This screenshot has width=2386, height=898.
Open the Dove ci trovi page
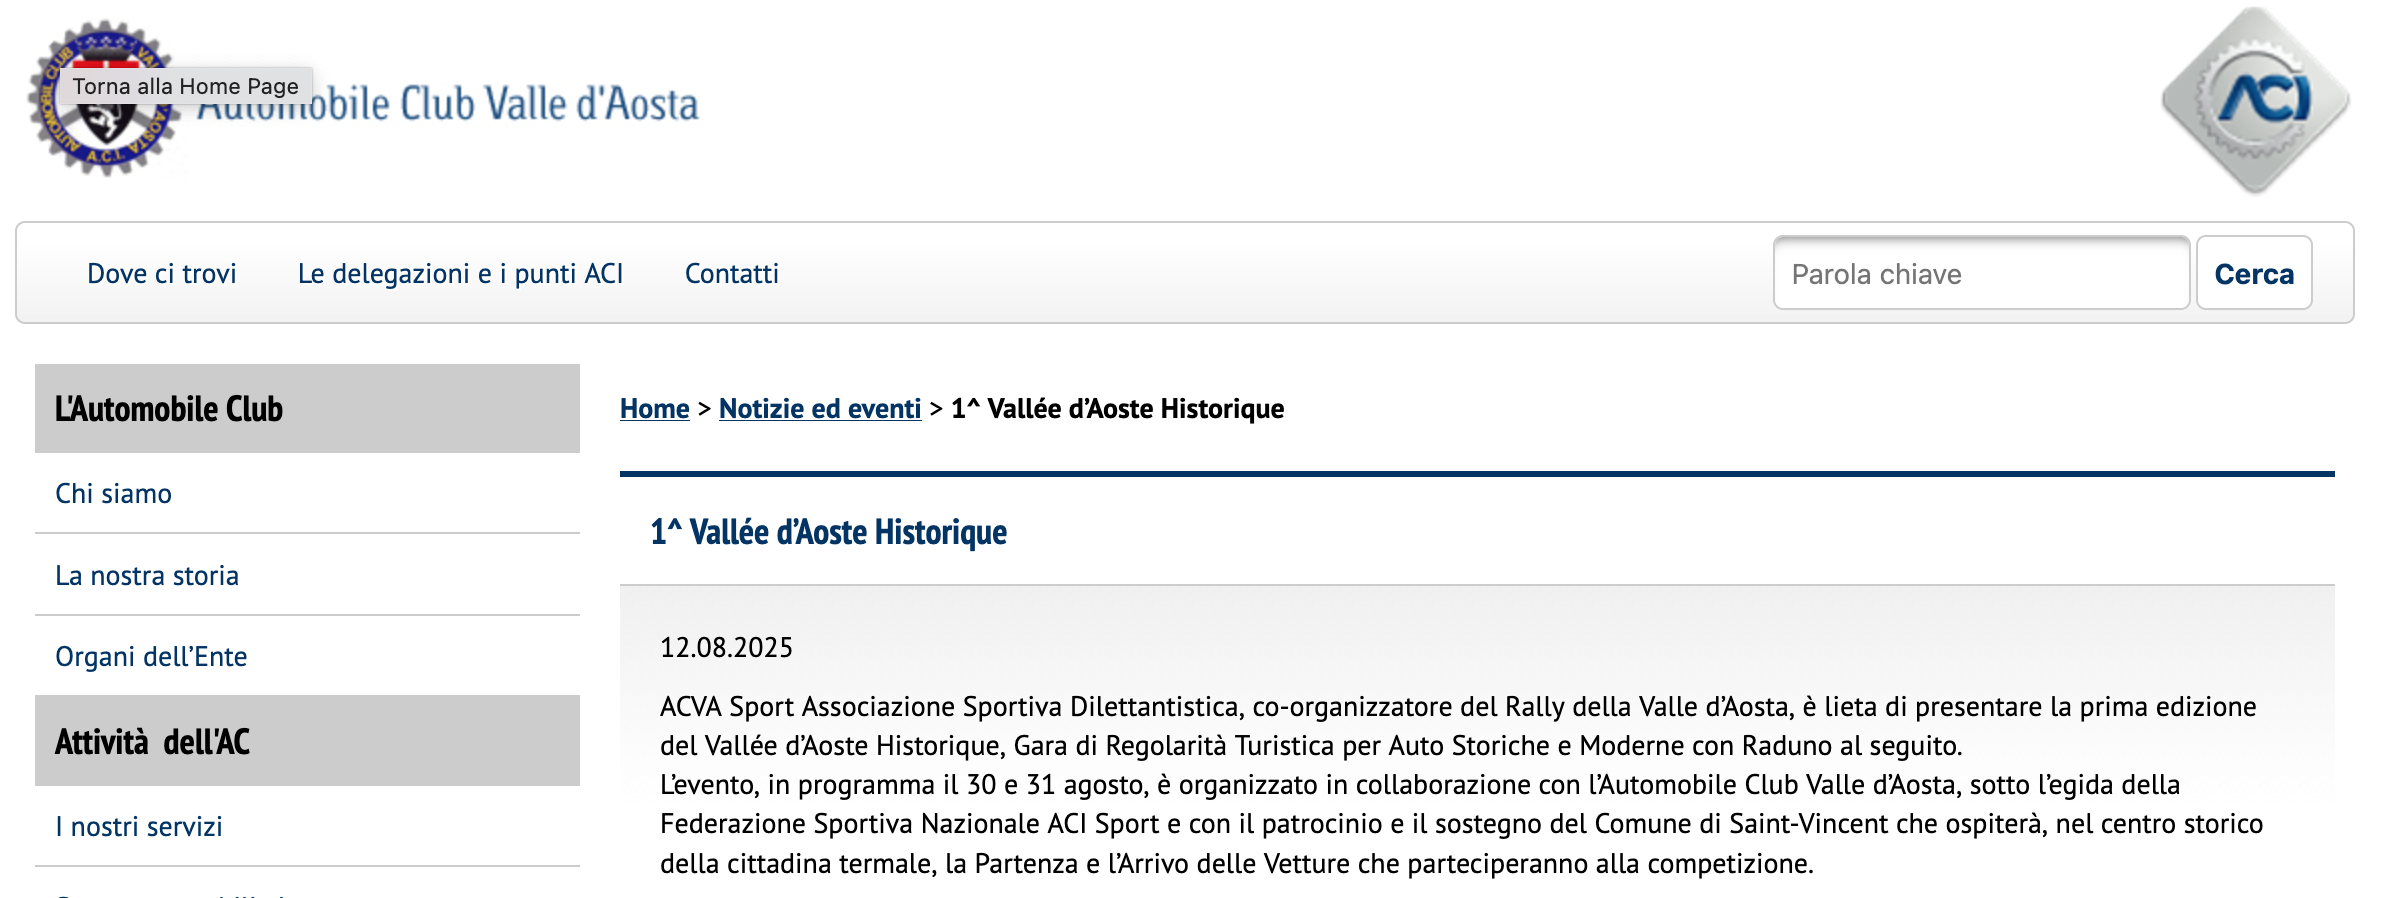[161, 274]
